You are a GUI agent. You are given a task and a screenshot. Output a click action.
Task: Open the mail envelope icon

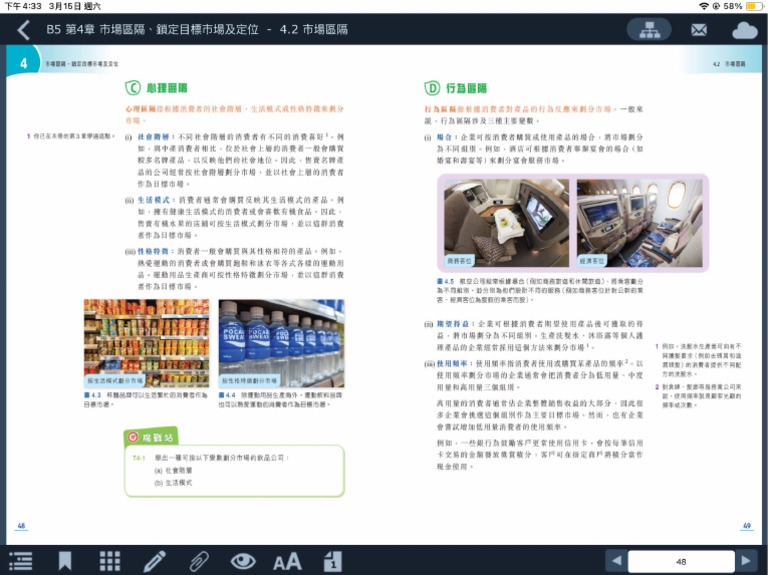[699, 30]
